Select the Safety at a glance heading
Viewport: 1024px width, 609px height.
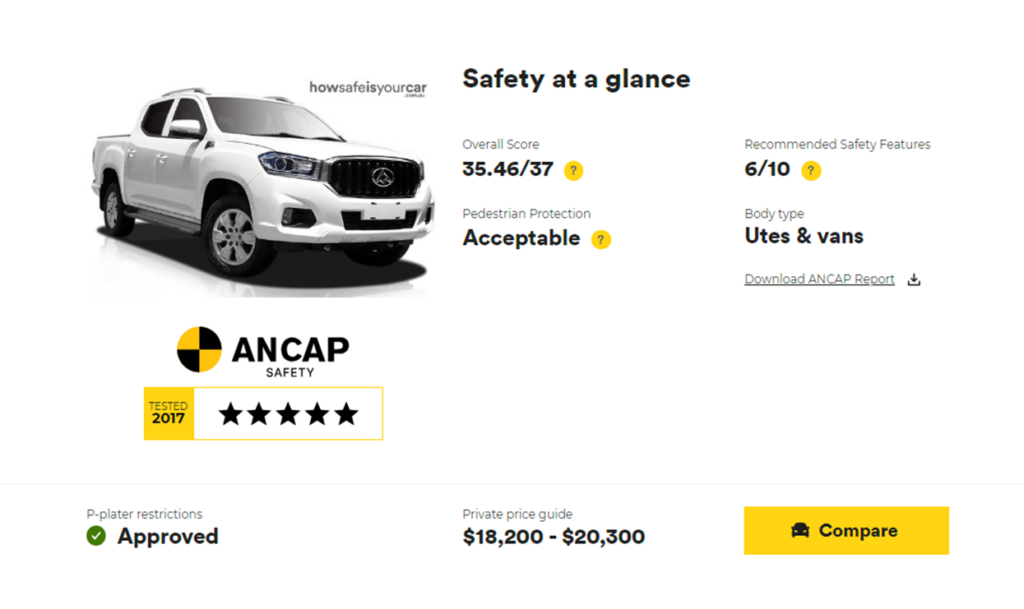pyautogui.click(x=576, y=79)
